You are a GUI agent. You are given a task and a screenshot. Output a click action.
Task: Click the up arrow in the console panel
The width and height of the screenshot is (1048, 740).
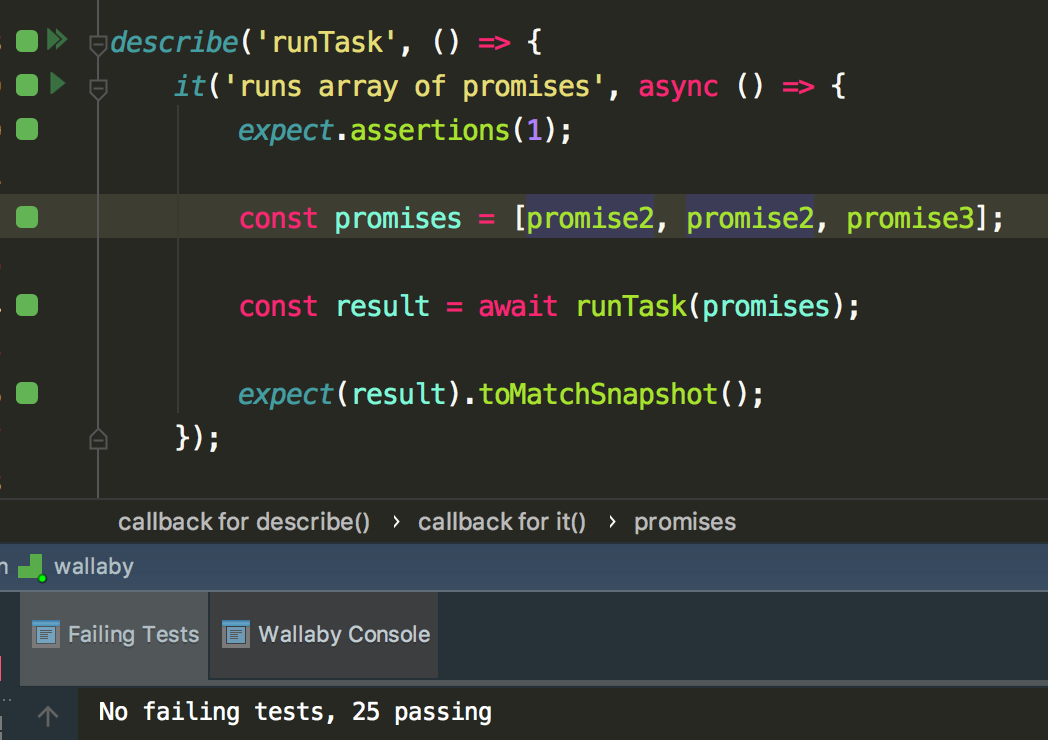(46, 713)
